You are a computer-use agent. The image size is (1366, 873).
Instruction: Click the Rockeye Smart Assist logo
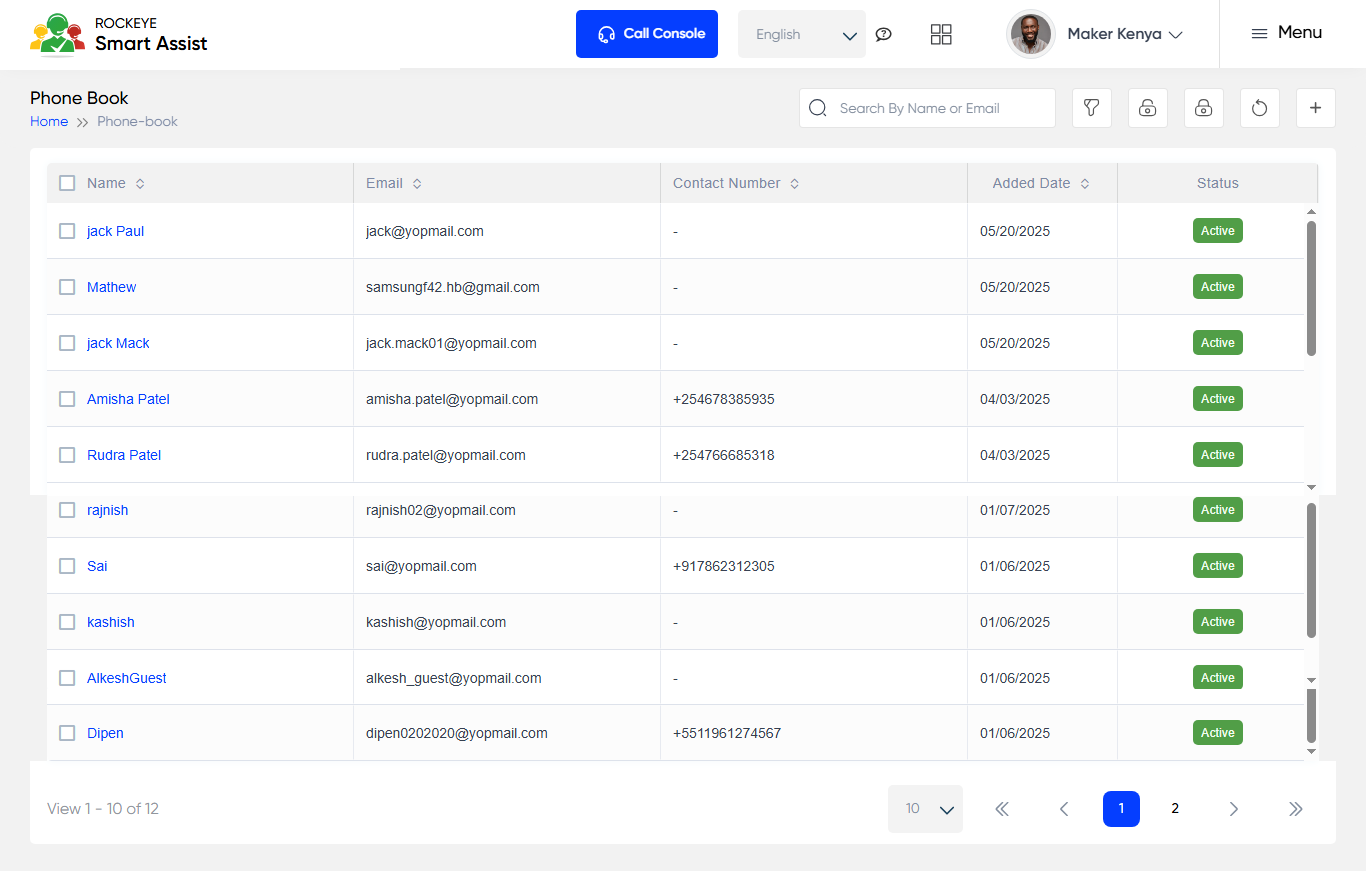tap(119, 34)
